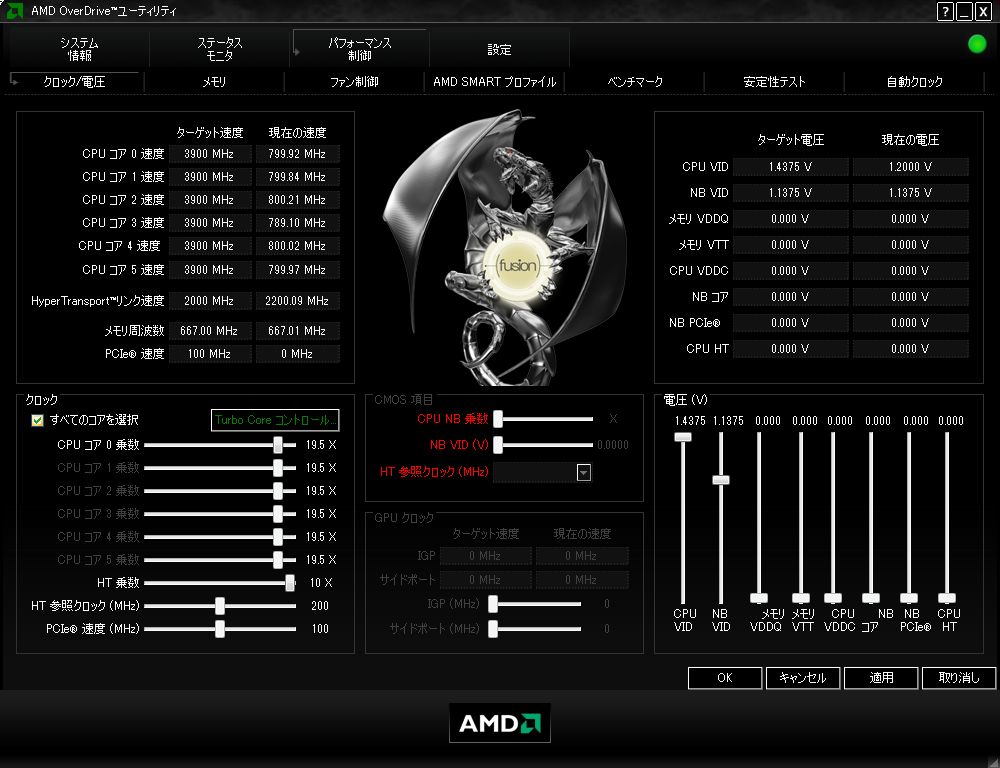The image size is (1000, 768).
Task: Click CPU コア 3 乗数 slider handle
Action: tap(278, 513)
